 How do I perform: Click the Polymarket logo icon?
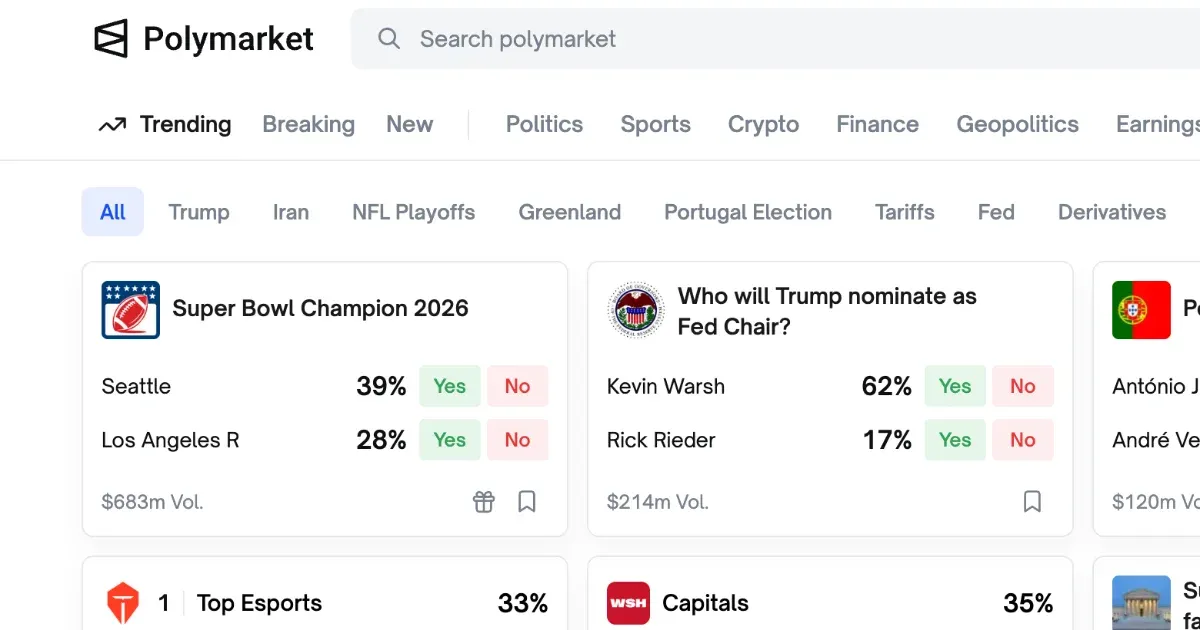[x=111, y=39]
